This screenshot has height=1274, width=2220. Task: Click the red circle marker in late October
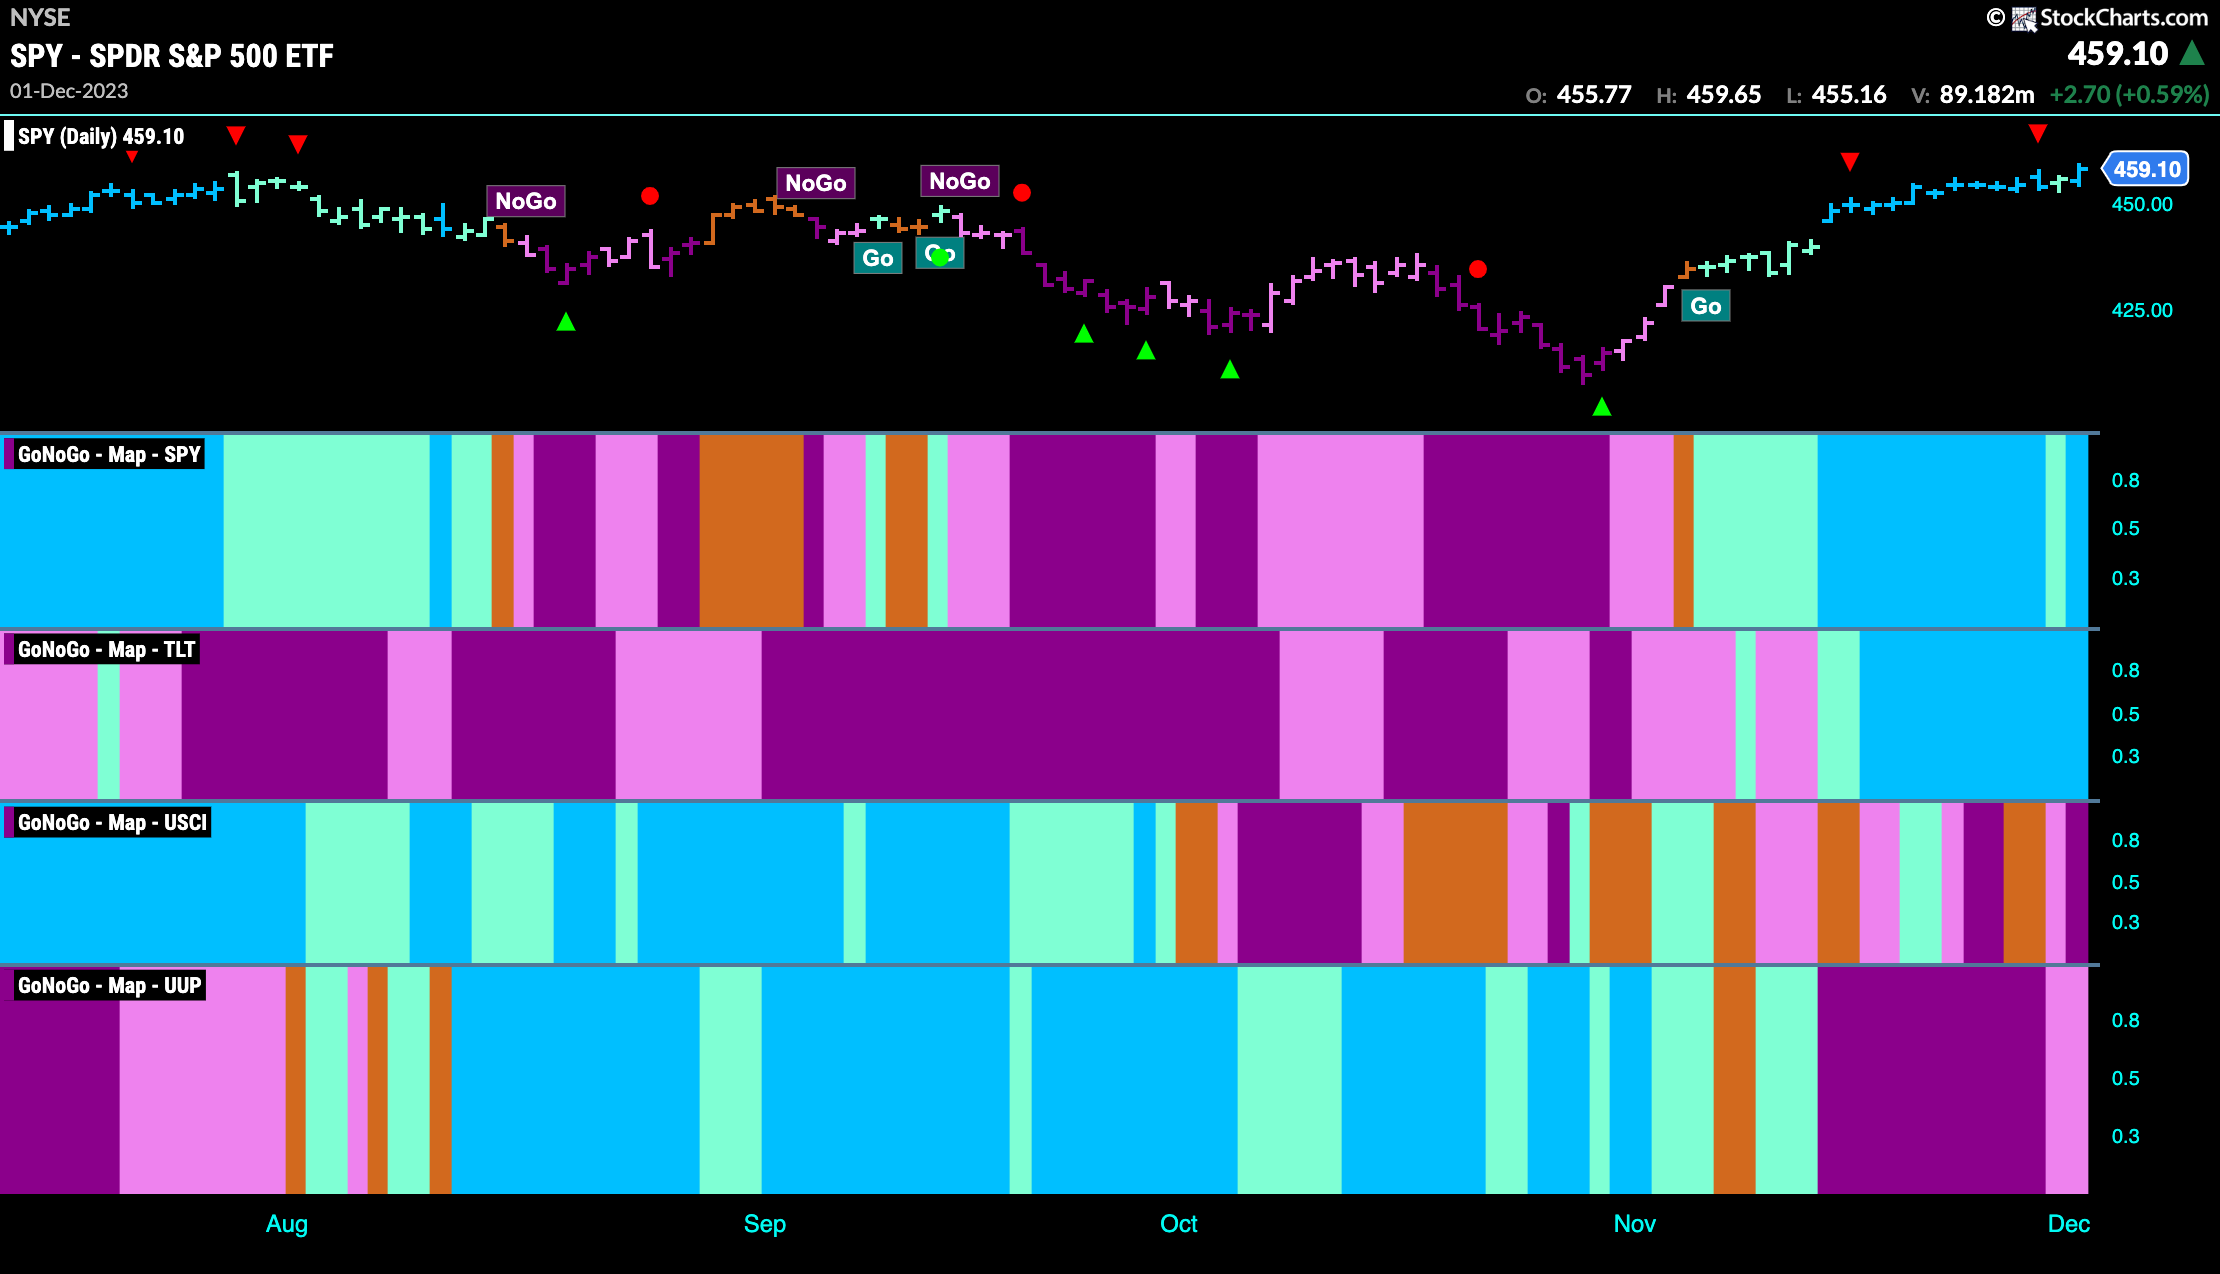pyautogui.click(x=1478, y=269)
